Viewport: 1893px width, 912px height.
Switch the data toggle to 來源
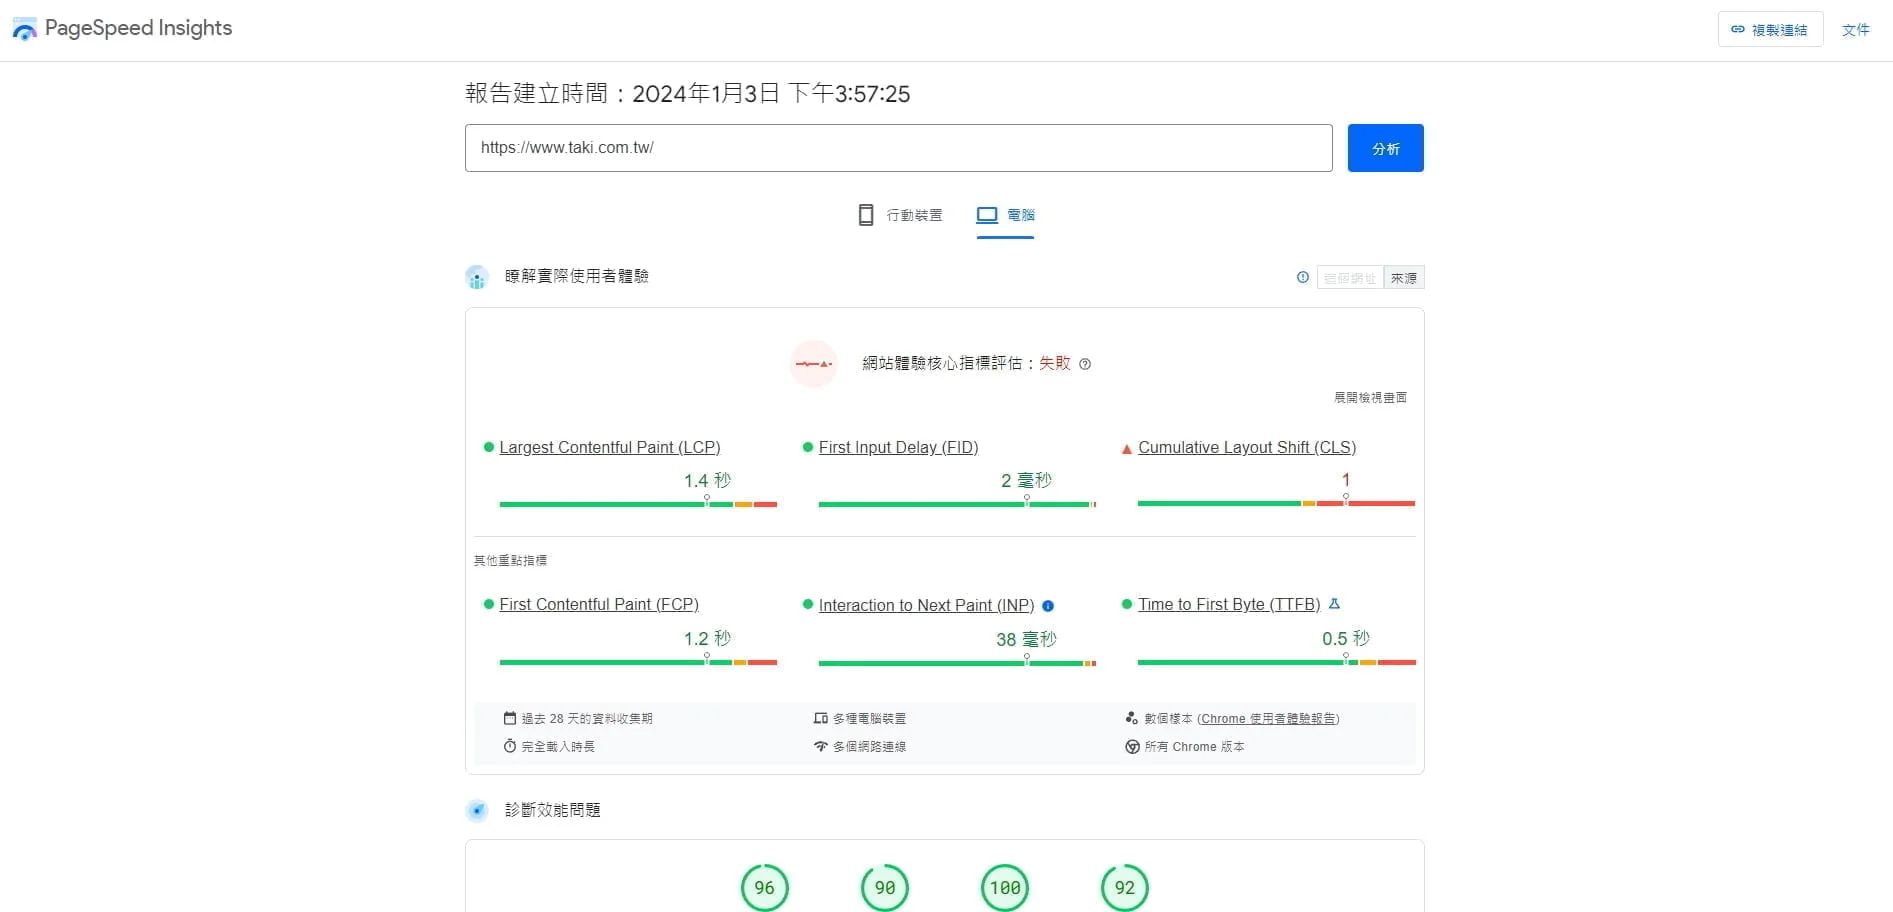tap(1404, 278)
